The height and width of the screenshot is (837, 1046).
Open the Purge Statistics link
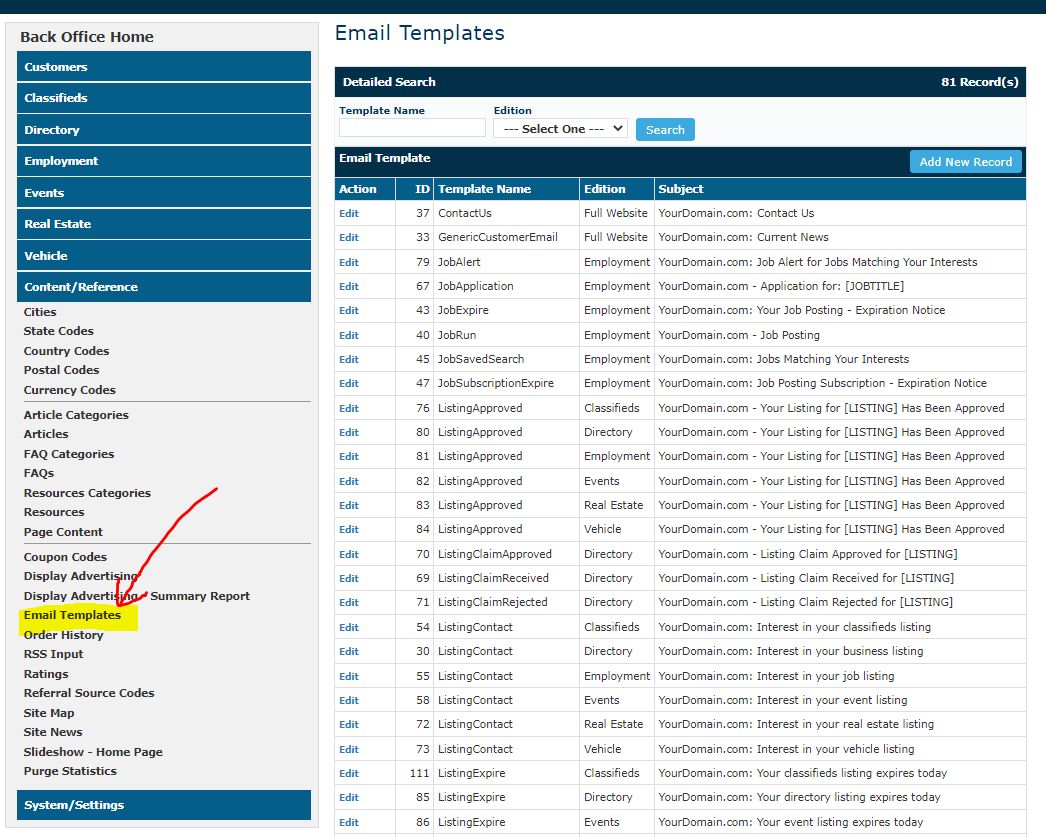(70, 771)
